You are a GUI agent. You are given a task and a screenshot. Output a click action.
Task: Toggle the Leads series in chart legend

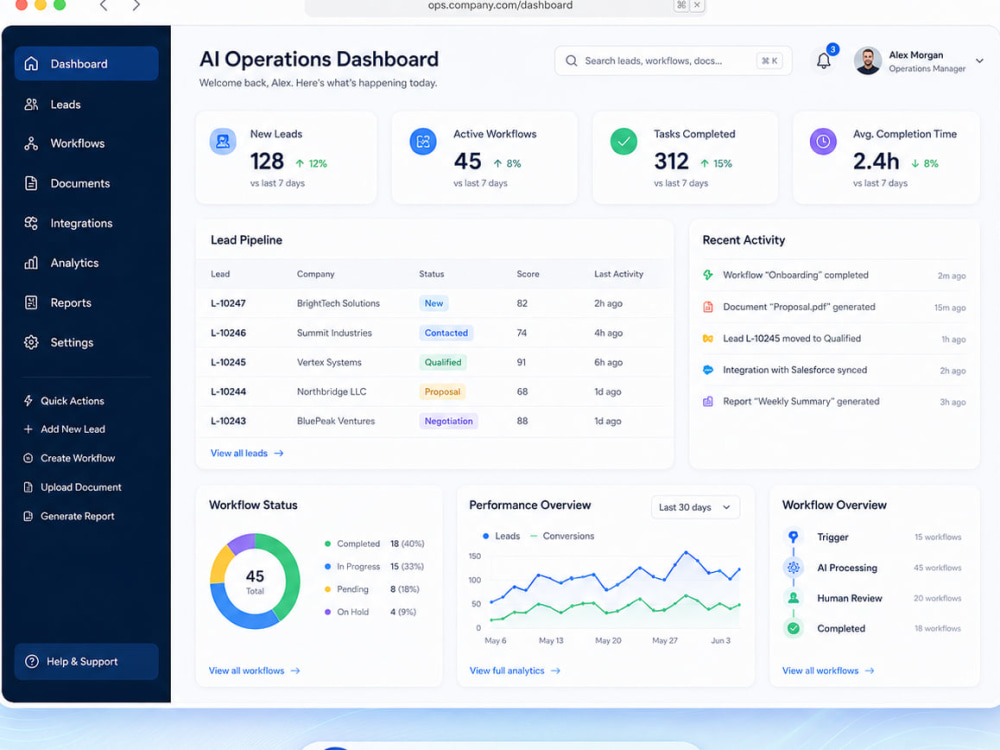(x=501, y=536)
